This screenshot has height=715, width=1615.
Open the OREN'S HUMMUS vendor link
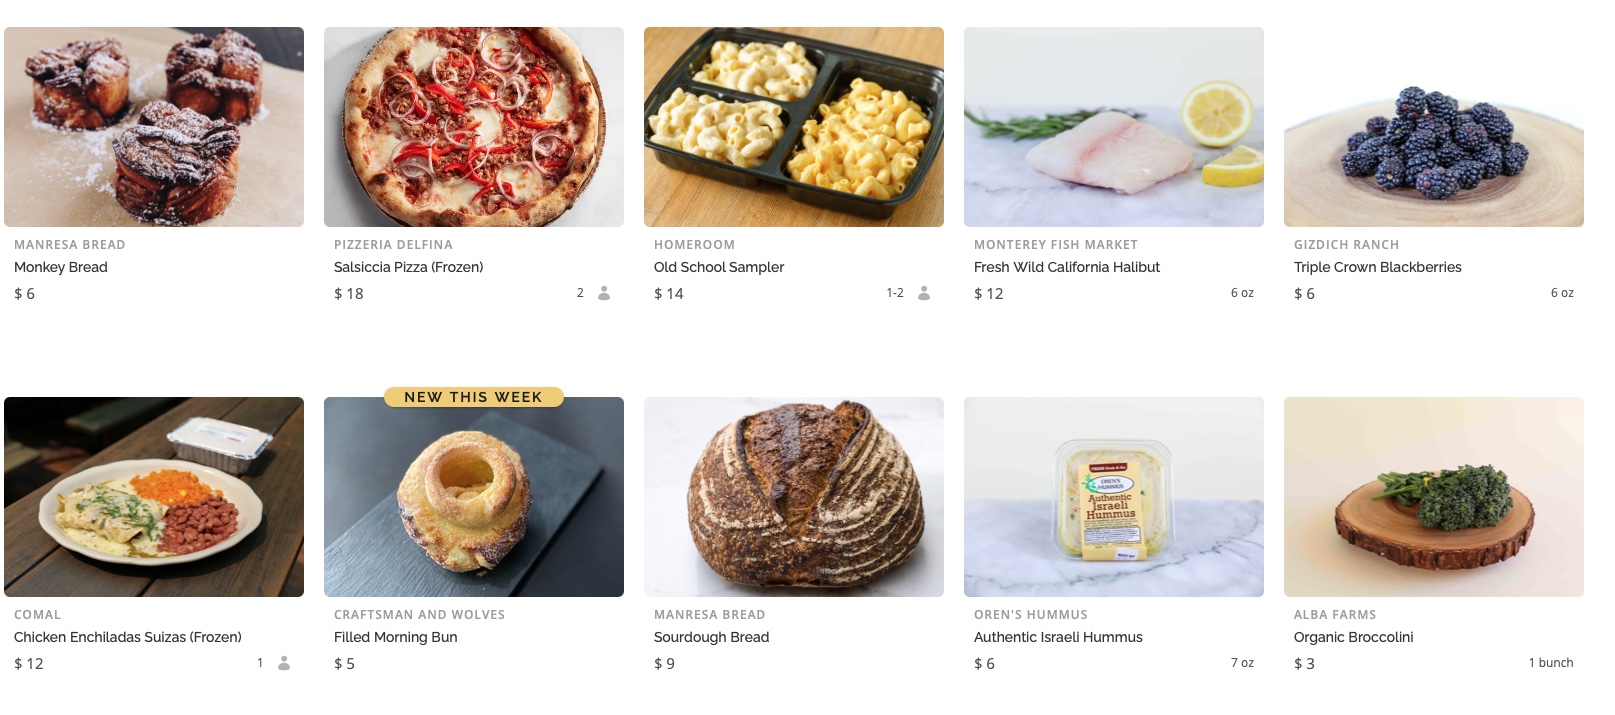[x=1031, y=615]
